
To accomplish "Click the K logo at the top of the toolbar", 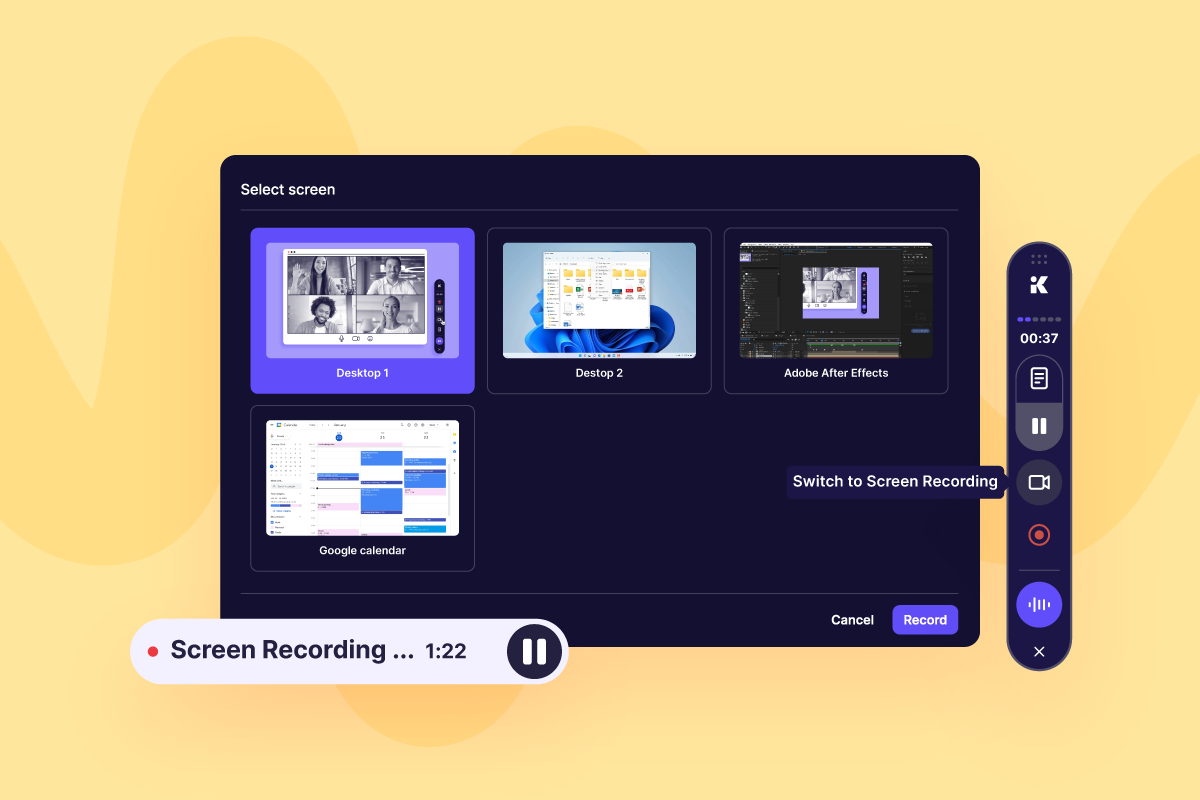I will click(1038, 285).
